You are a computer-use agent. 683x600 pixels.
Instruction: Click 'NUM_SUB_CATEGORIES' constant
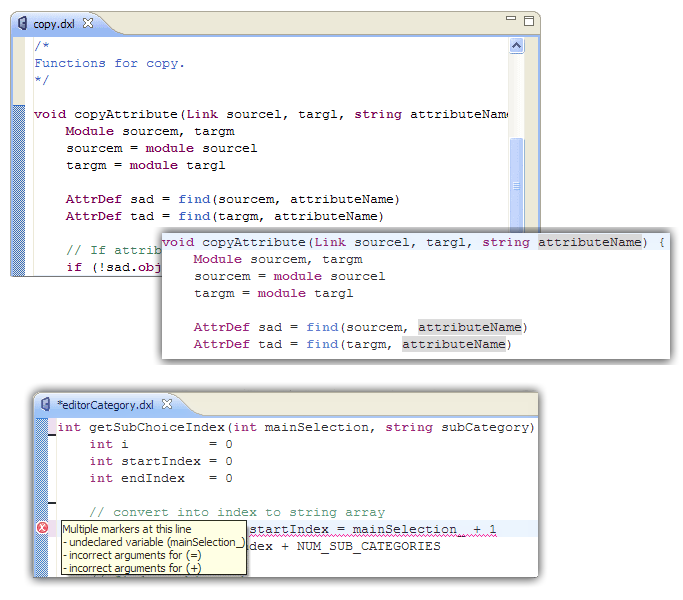[x=369, y=546]
